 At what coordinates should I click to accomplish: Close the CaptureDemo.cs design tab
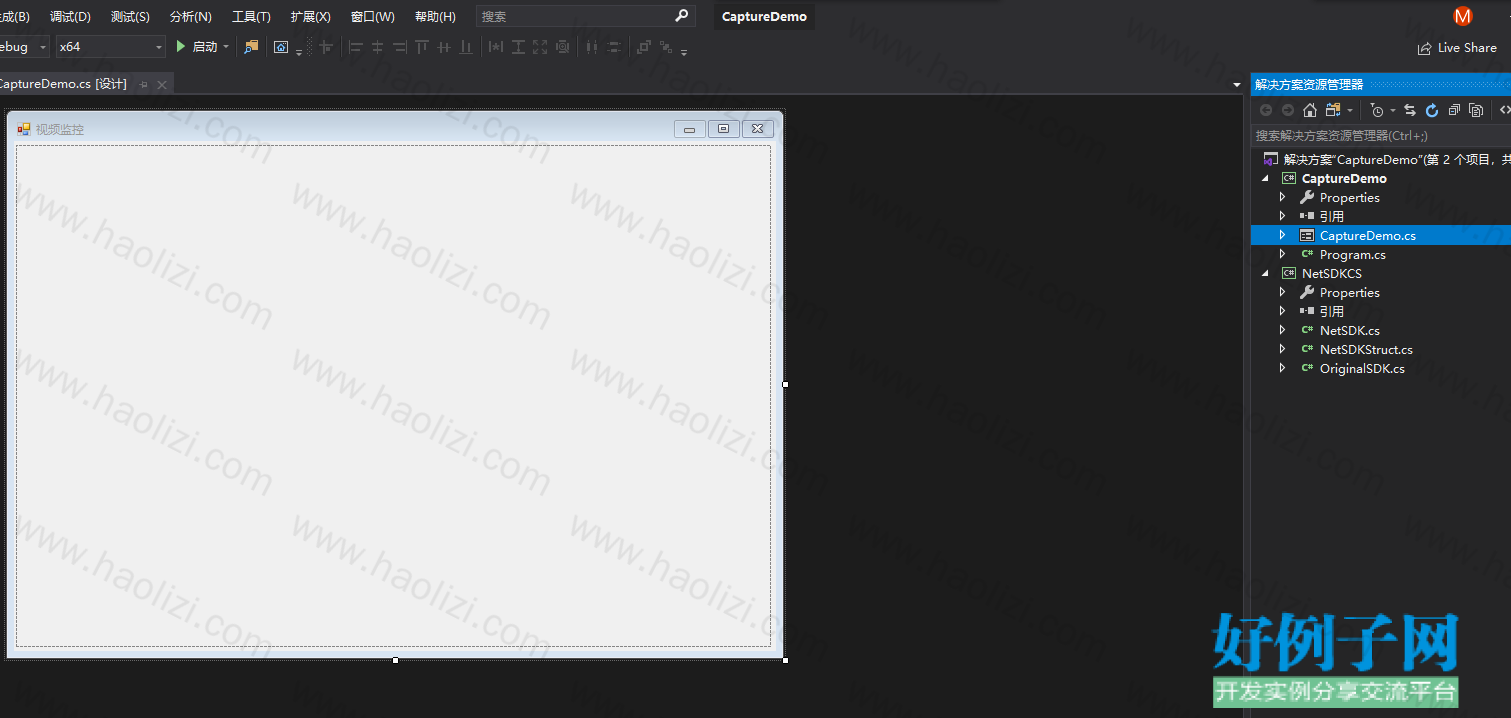point(161,85)
